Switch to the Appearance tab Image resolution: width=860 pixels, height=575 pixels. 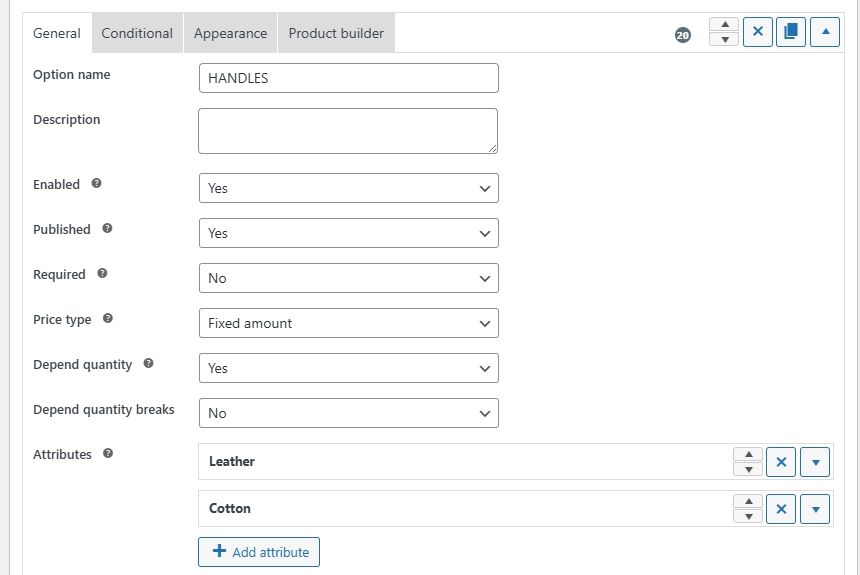[230, 33]
